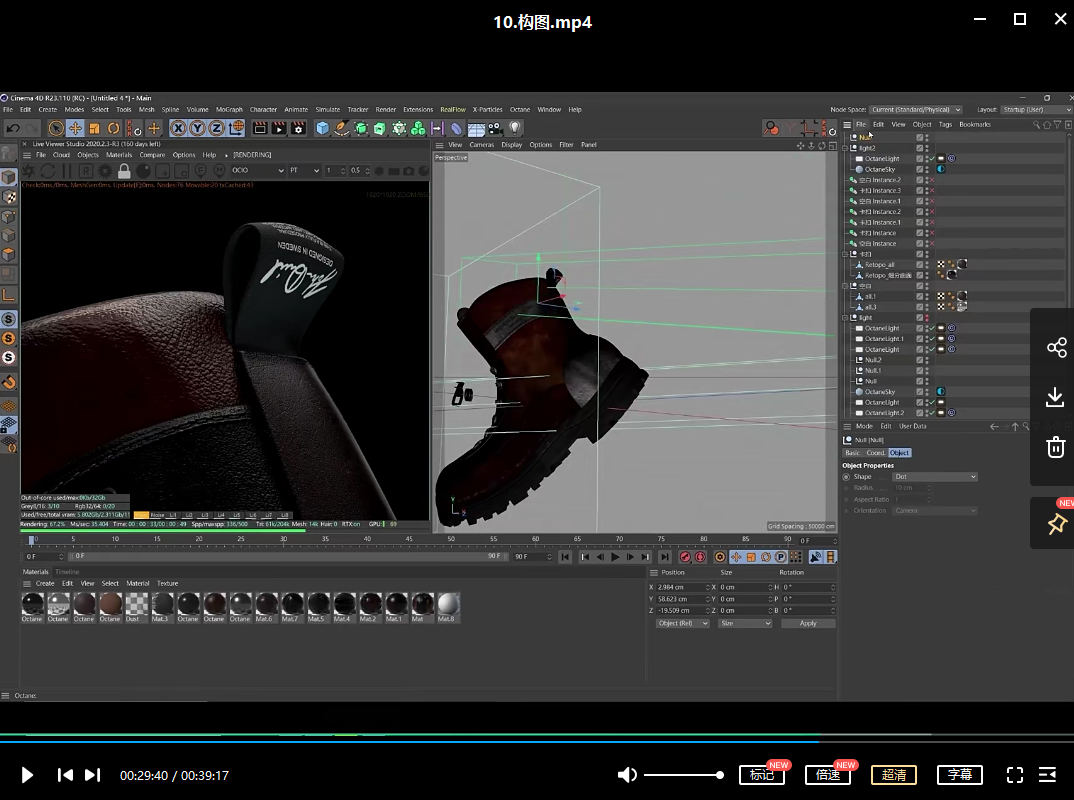Collapse the light2 group in Object Manager
The width and height of the screenshot is (1074, 800).
845,148
